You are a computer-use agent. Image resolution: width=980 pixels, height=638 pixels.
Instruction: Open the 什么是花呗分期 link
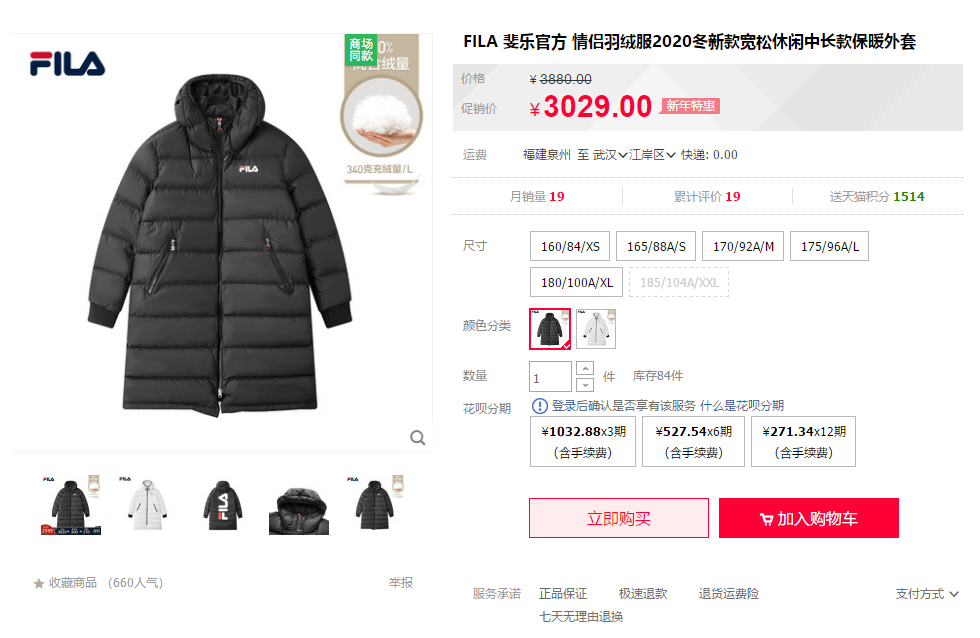742,406
